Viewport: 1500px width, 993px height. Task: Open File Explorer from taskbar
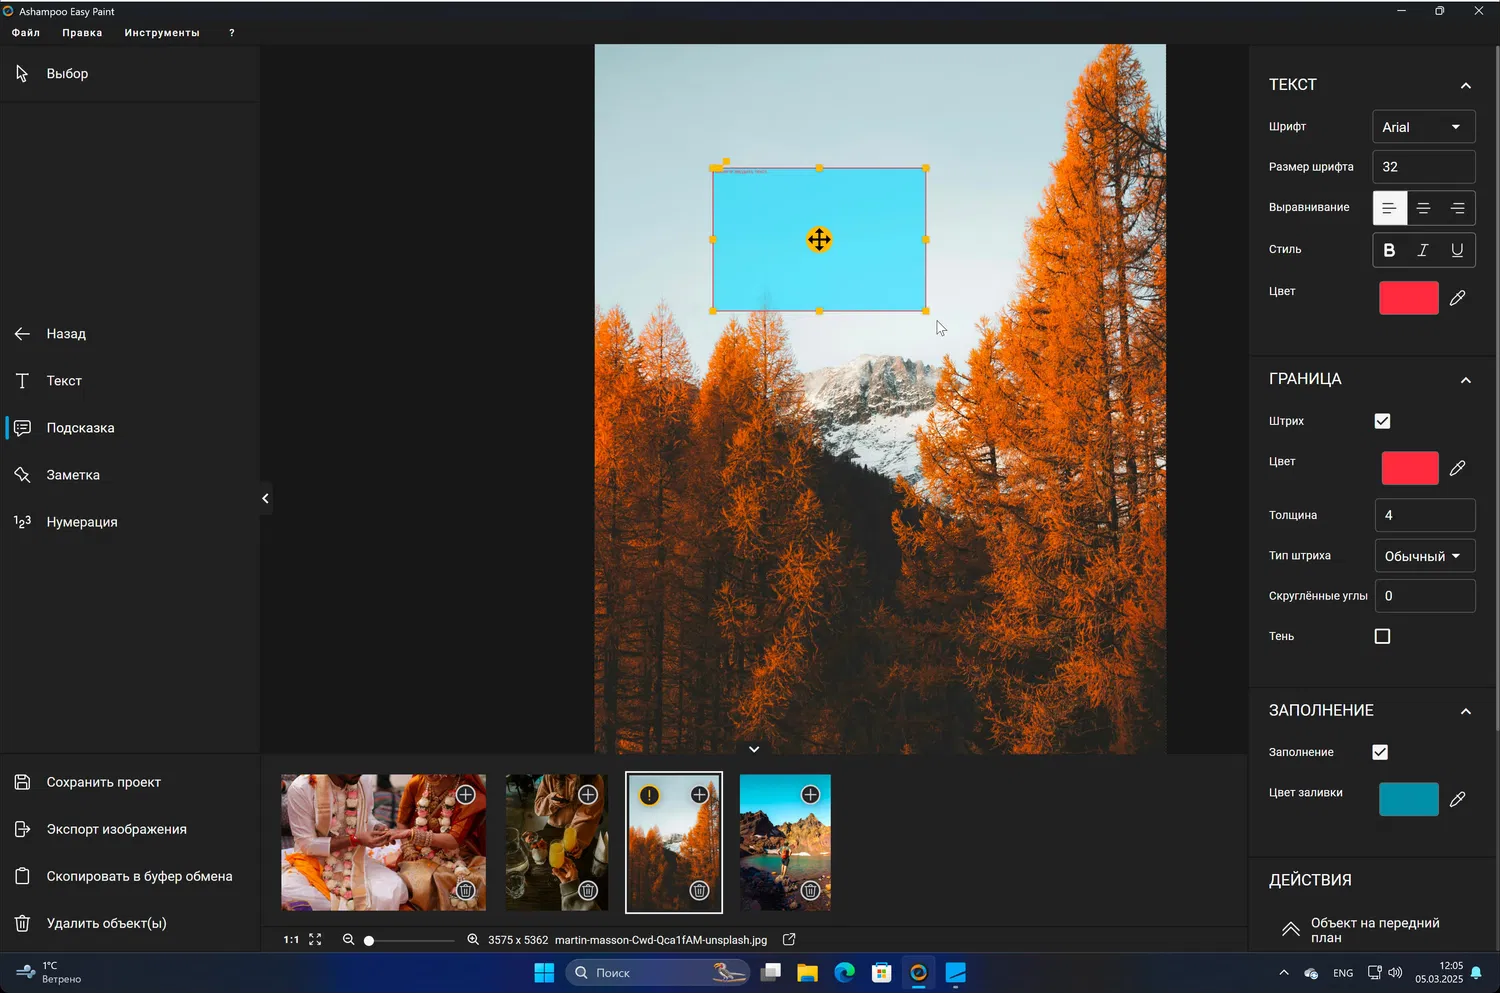[807, 973]
